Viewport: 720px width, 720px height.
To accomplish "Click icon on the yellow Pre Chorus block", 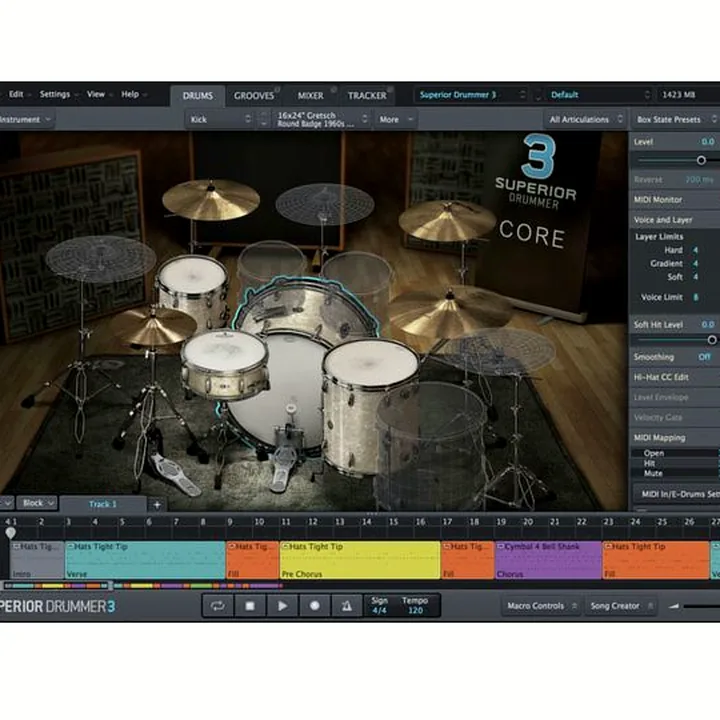I will [285, 546].
